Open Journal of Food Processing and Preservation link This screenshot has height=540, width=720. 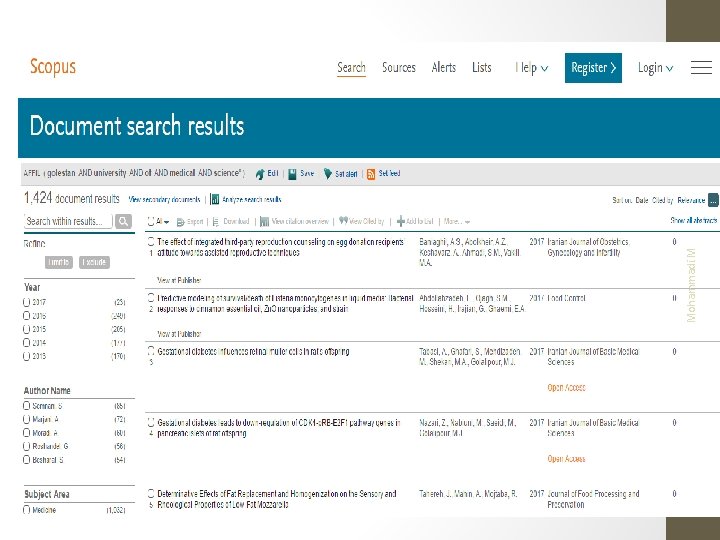point(593,499)
